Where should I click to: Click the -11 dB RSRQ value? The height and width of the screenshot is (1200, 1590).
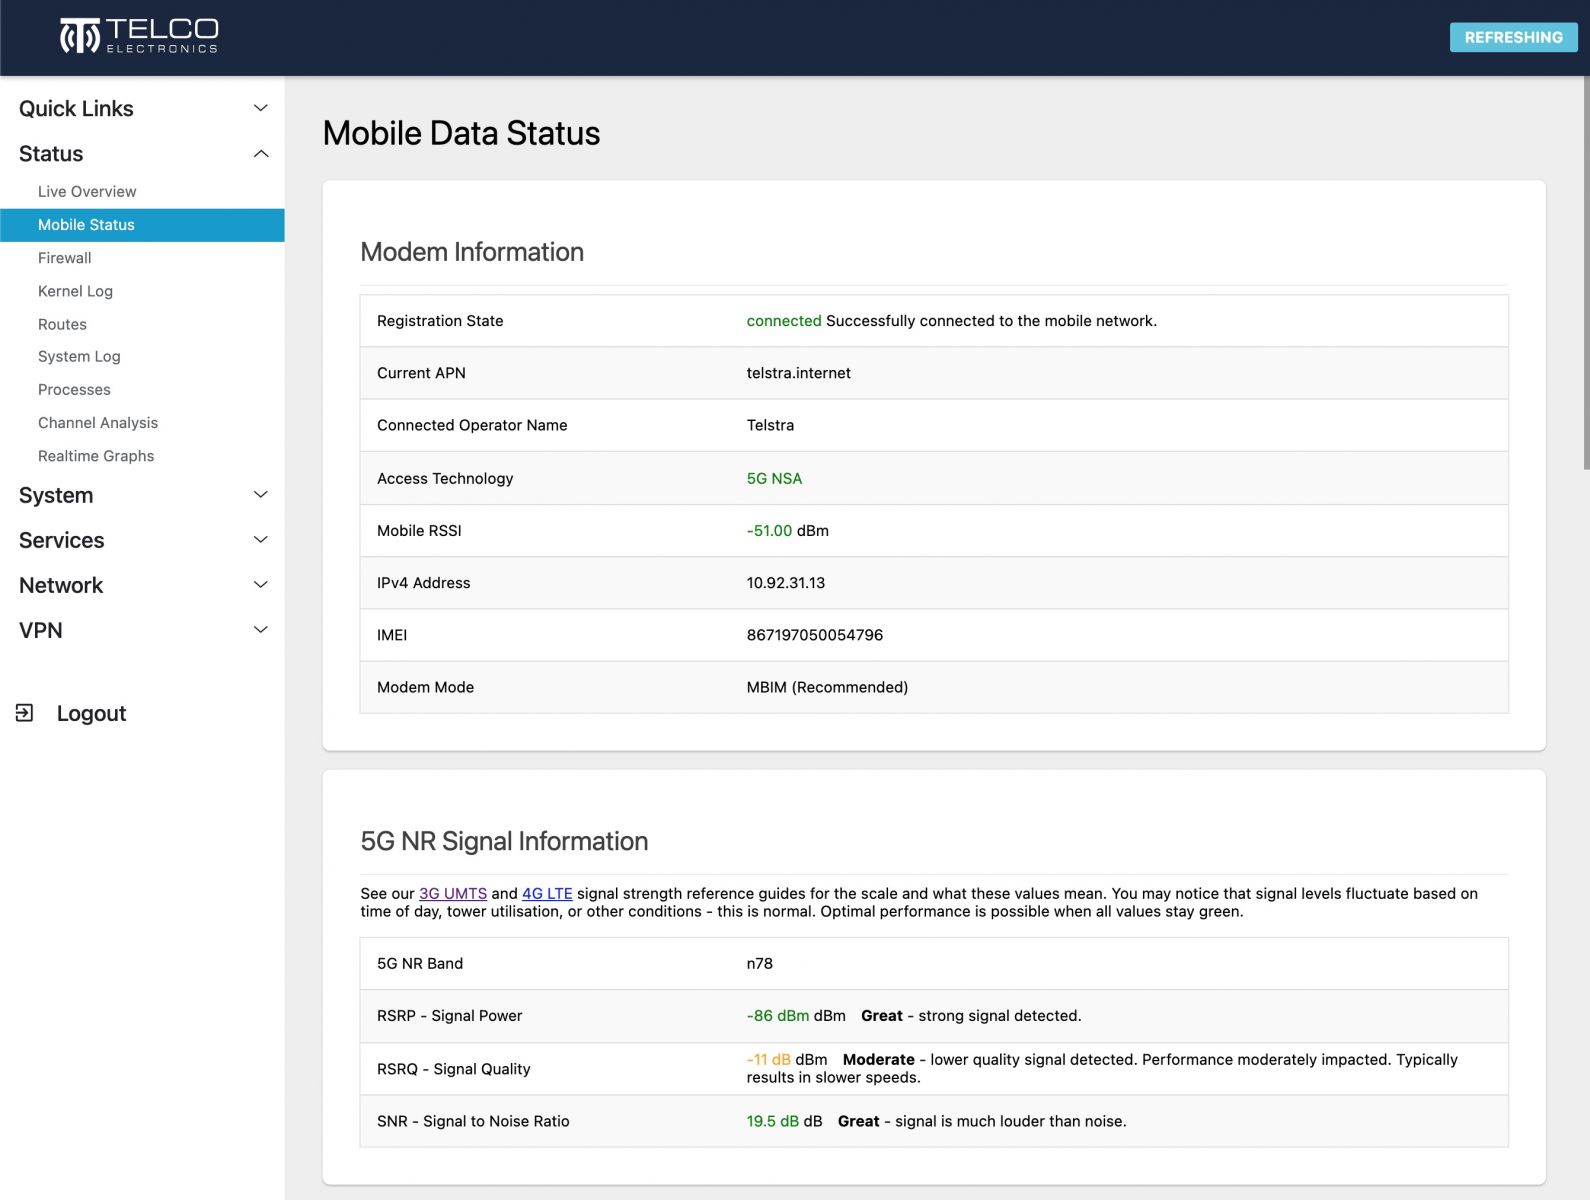tap(769, 1059)
